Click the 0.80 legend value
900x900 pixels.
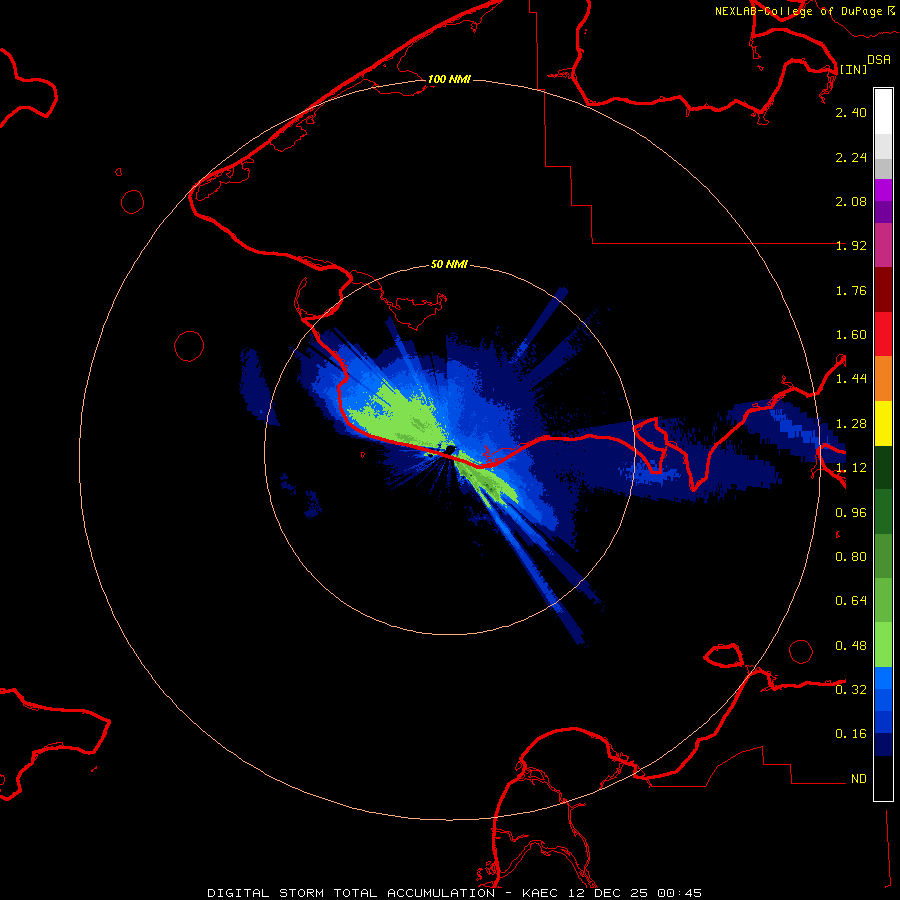[x=851, y=557]
